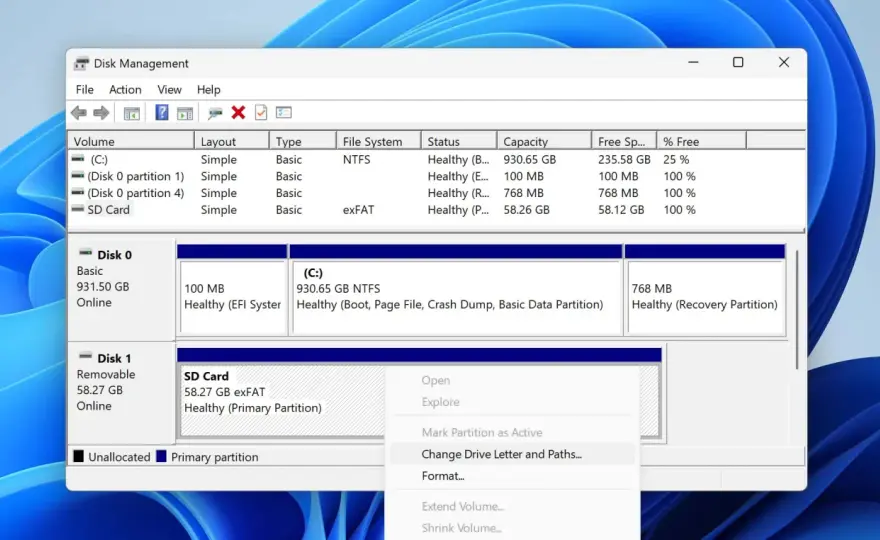Screen dimensions: 880x540
Task: Click the Connect/Refresh disk toolbar icon
Action: [x=214, y=113]
